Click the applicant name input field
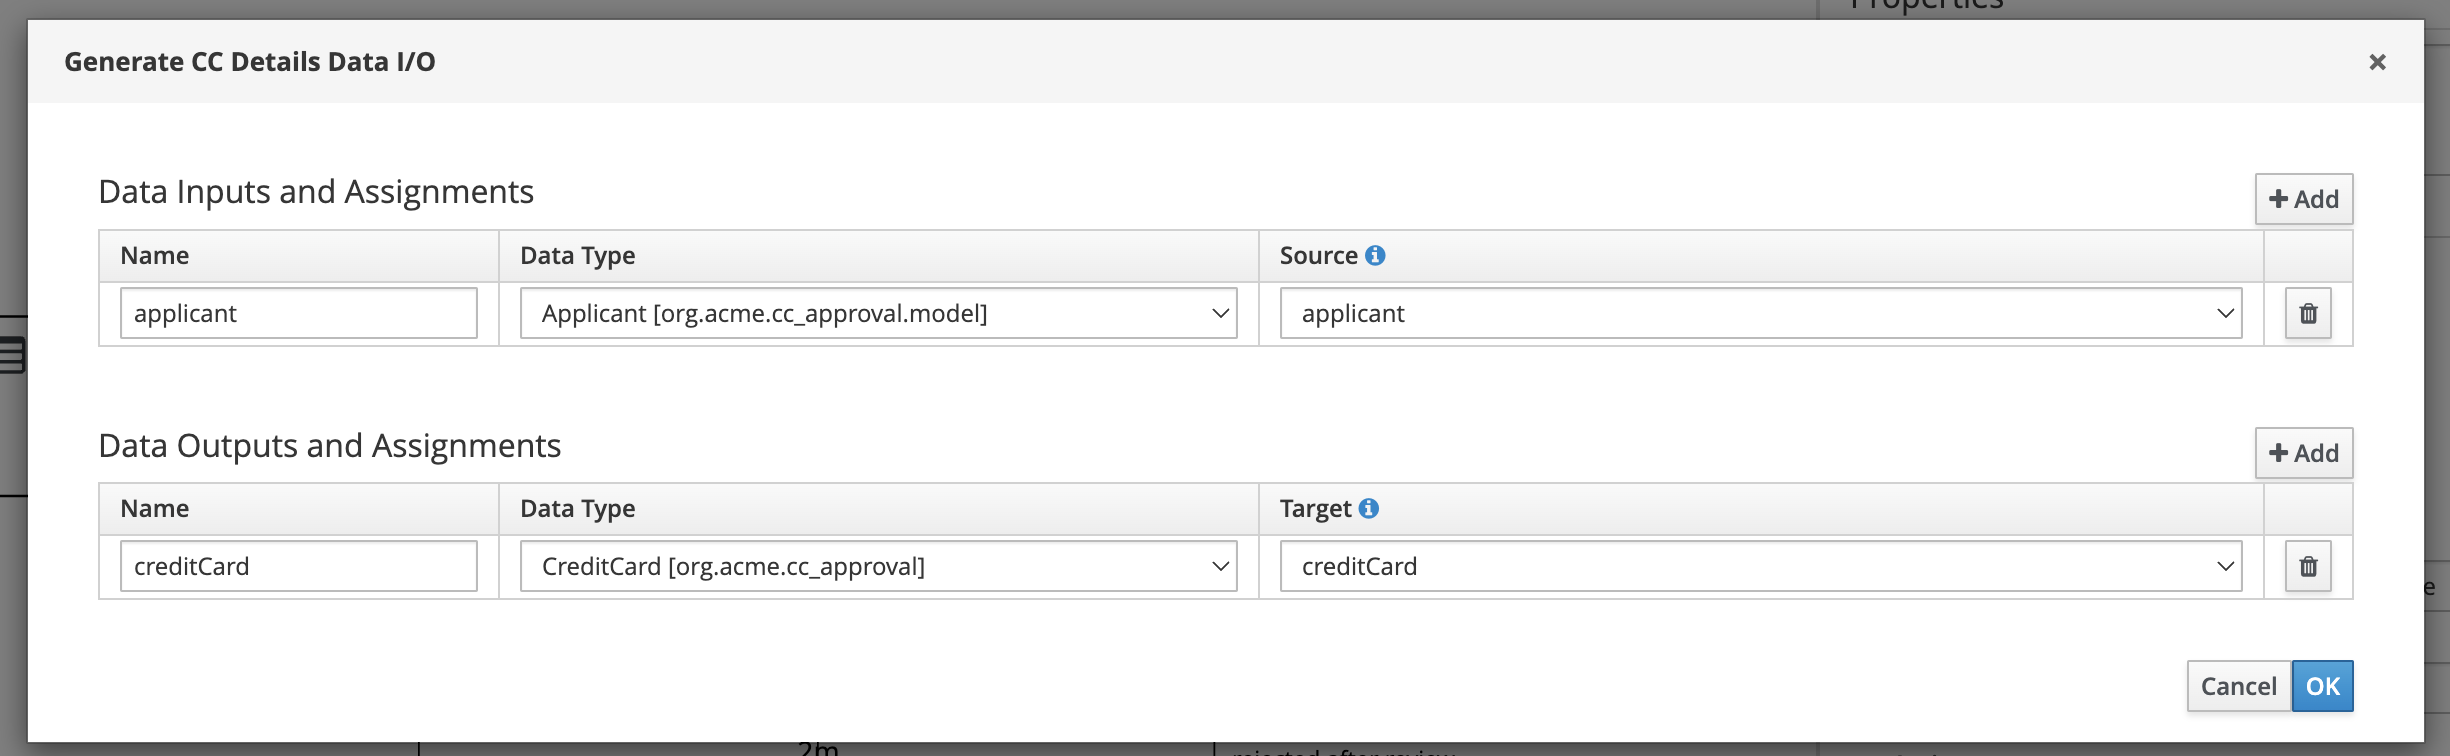Screen dimensions: 2450x756 click(x=299, y=314)
